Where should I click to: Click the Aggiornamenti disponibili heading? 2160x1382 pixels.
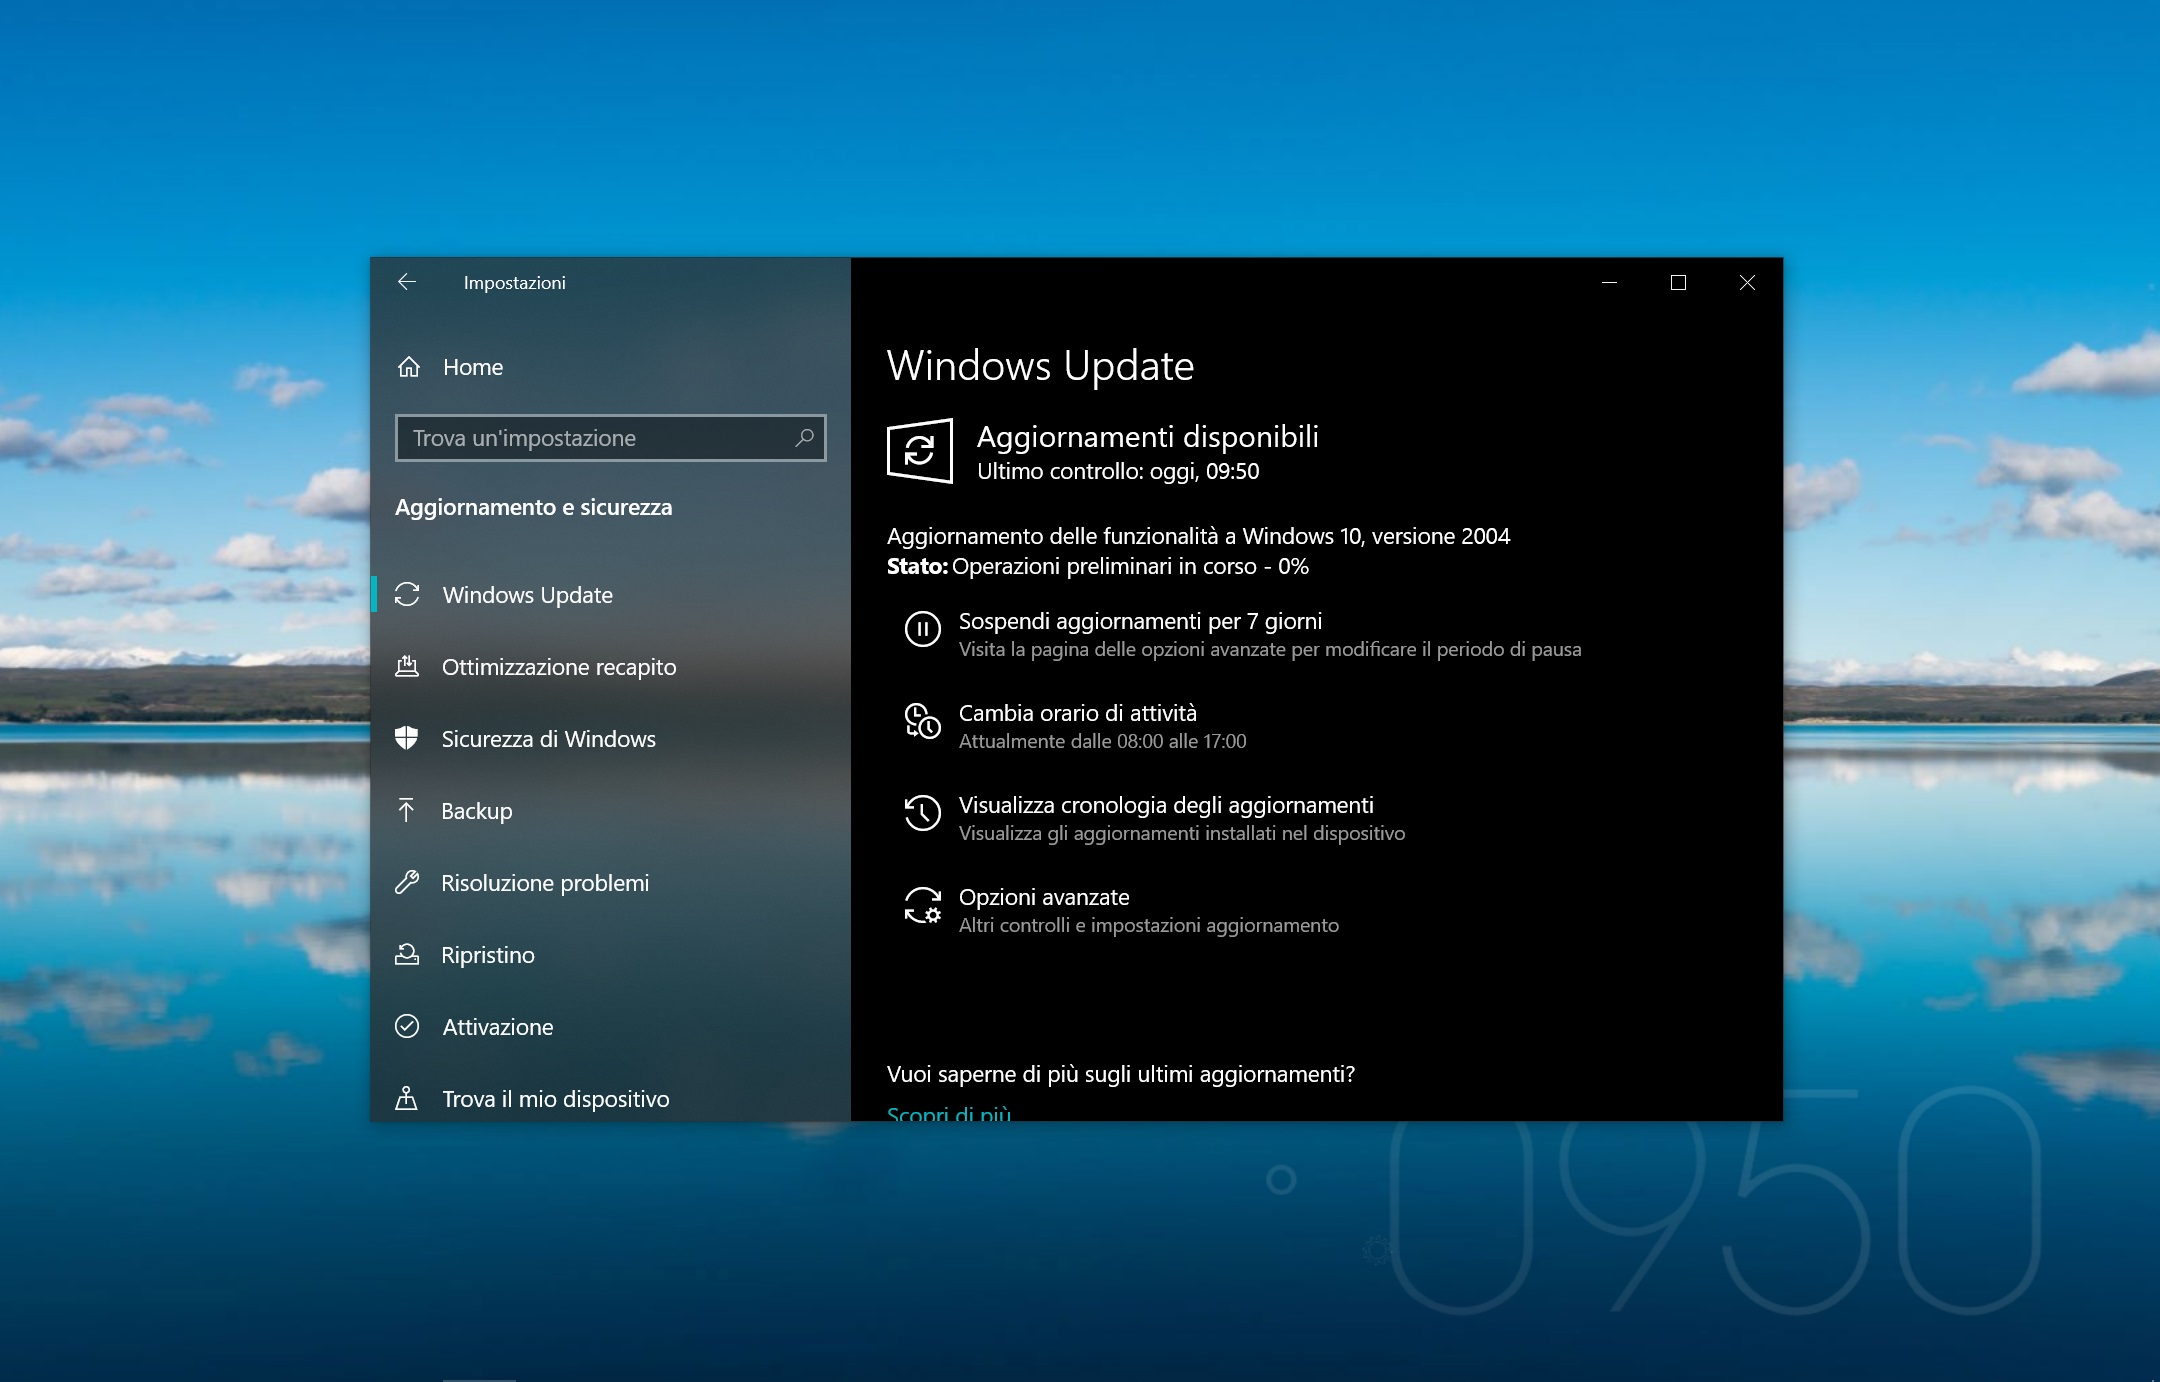point(1147,437)
